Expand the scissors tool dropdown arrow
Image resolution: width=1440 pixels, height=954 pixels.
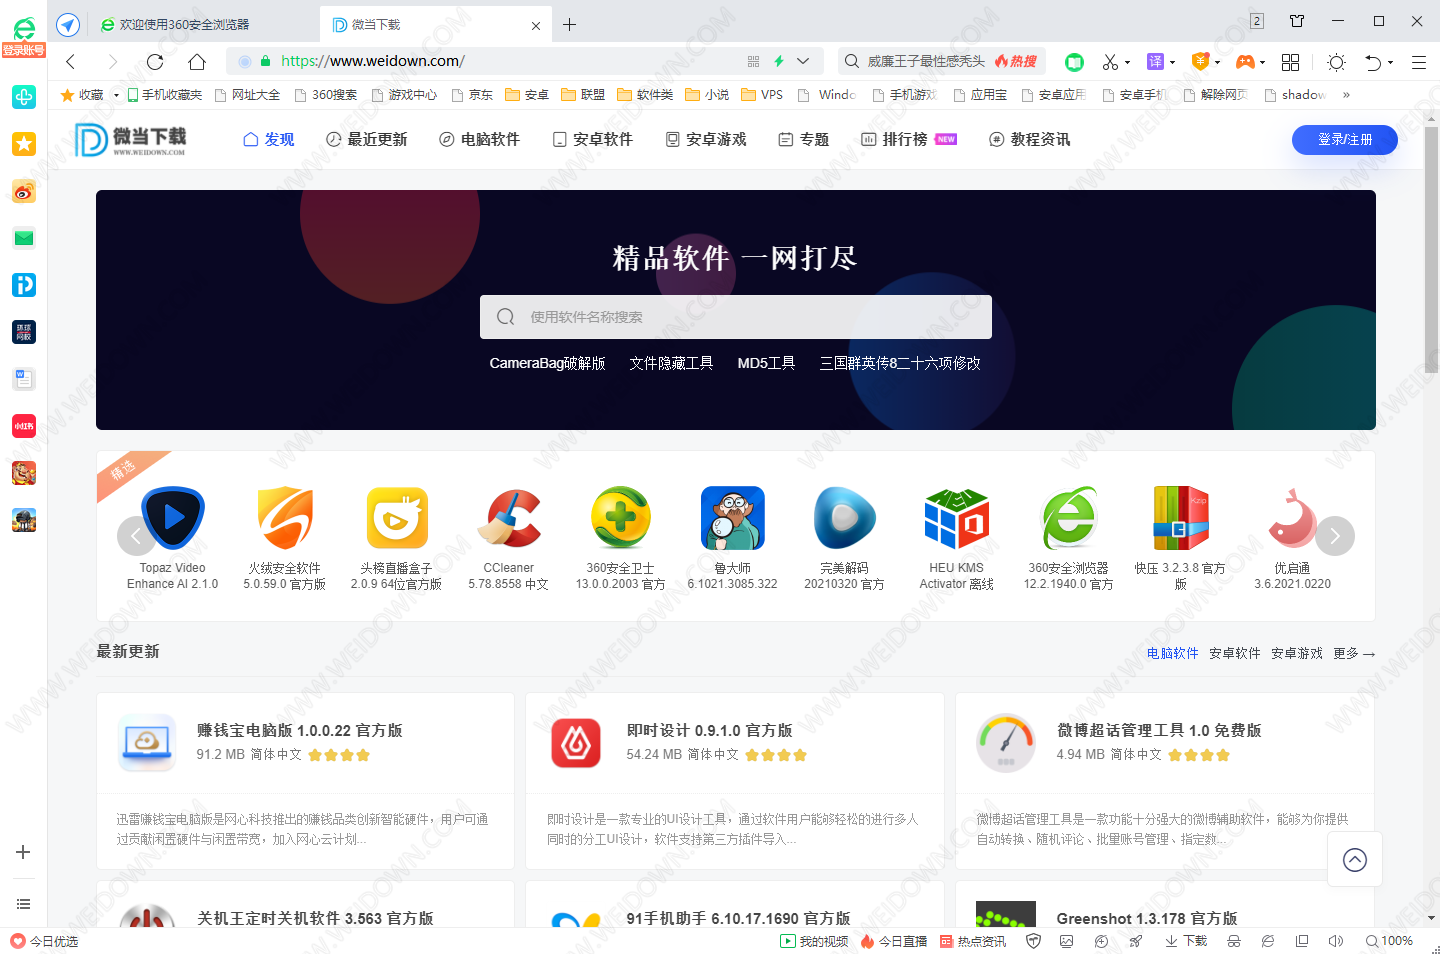tap(1127, 62)
